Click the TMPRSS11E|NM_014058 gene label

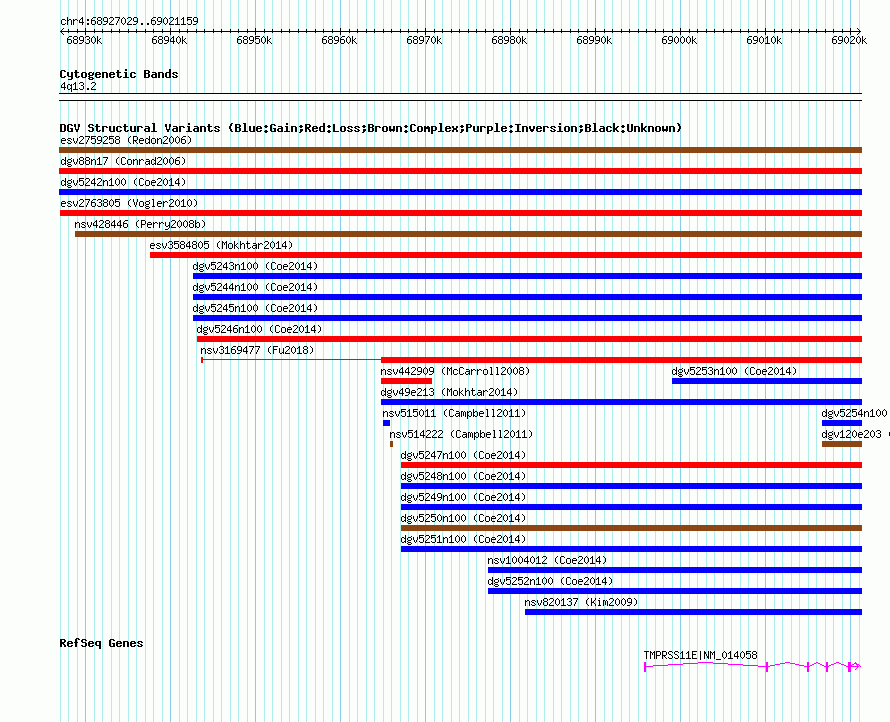(700, 655)
